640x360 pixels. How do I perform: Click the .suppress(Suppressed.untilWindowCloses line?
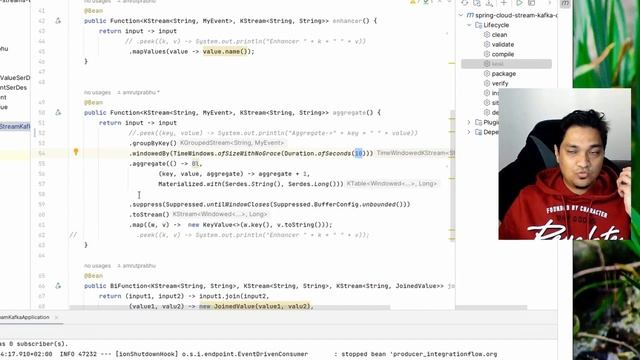[x=269, y=204]
